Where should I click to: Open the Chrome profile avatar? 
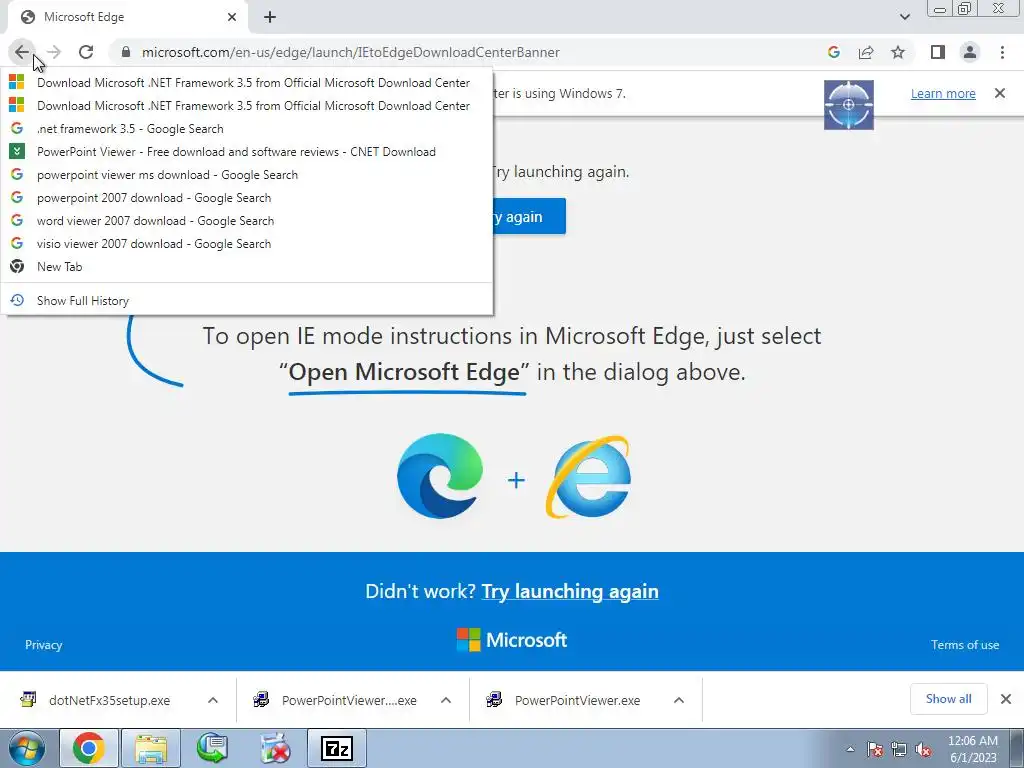(x=970, y=52)
